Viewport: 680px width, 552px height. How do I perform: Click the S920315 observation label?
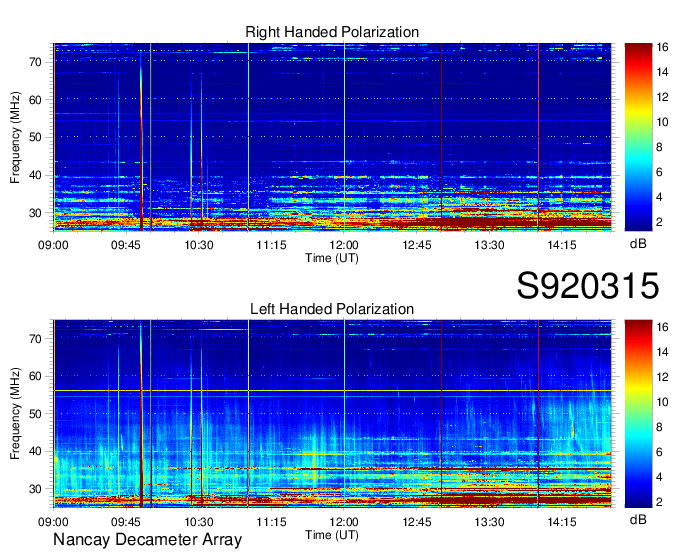(x=588, y=286)
